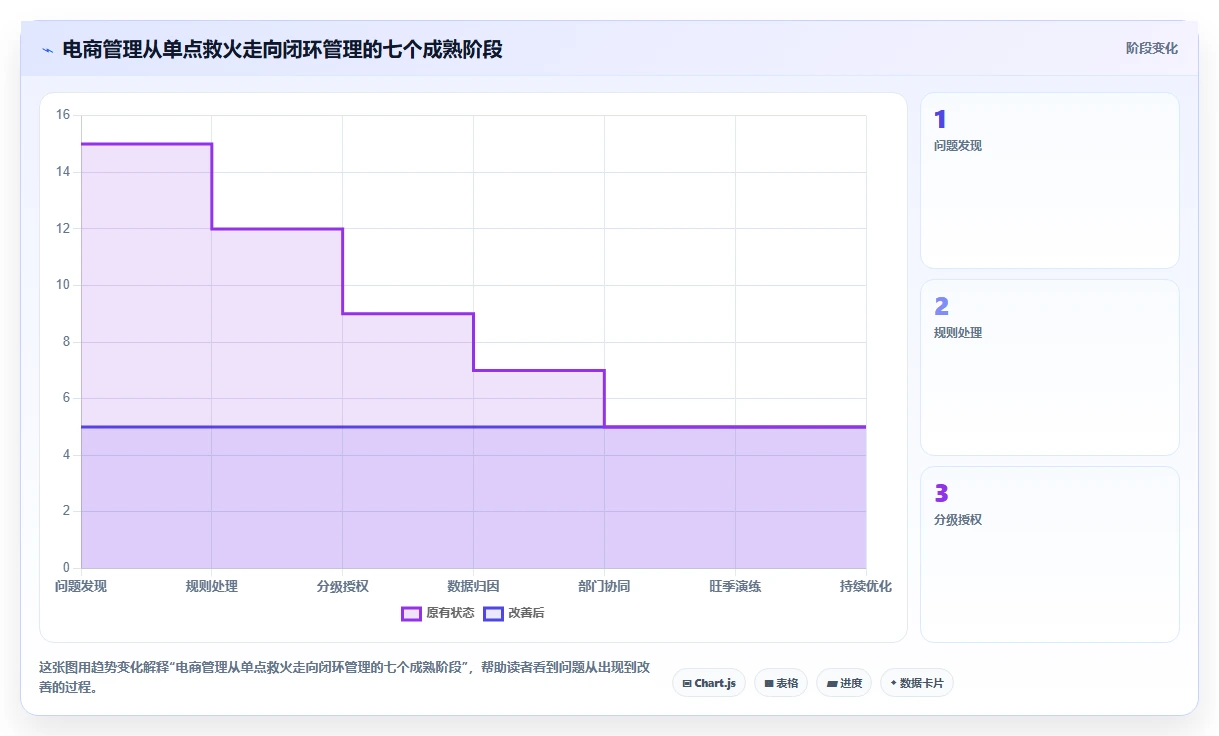Click the y-axis value 12
Viewport: 1219px width, 736px height.
pos(63,228)
